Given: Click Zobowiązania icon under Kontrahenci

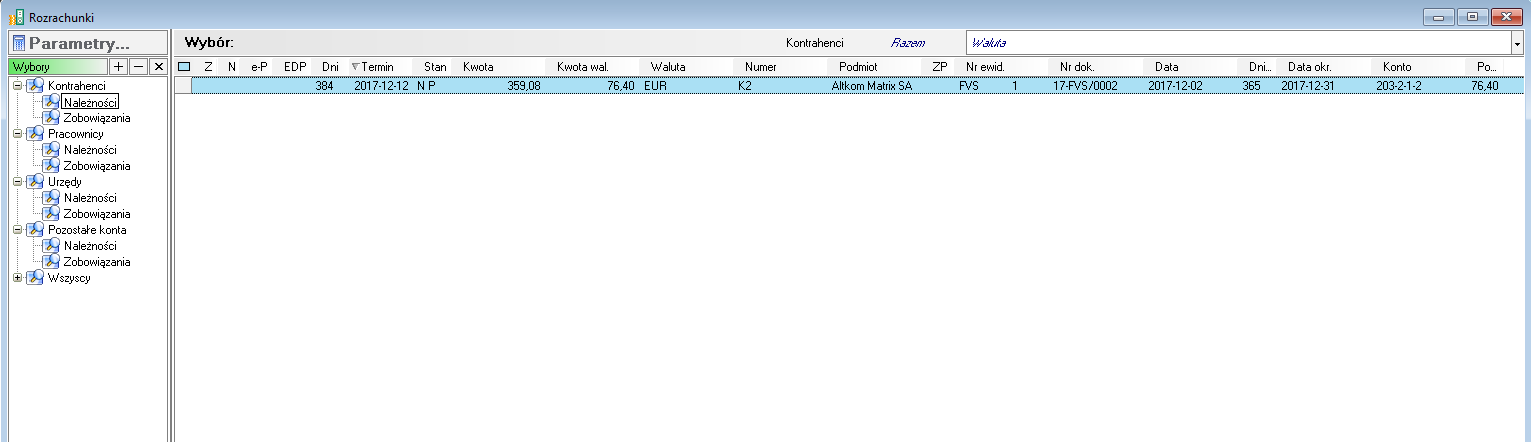Looking at the screenshot, I should [51, 118].
